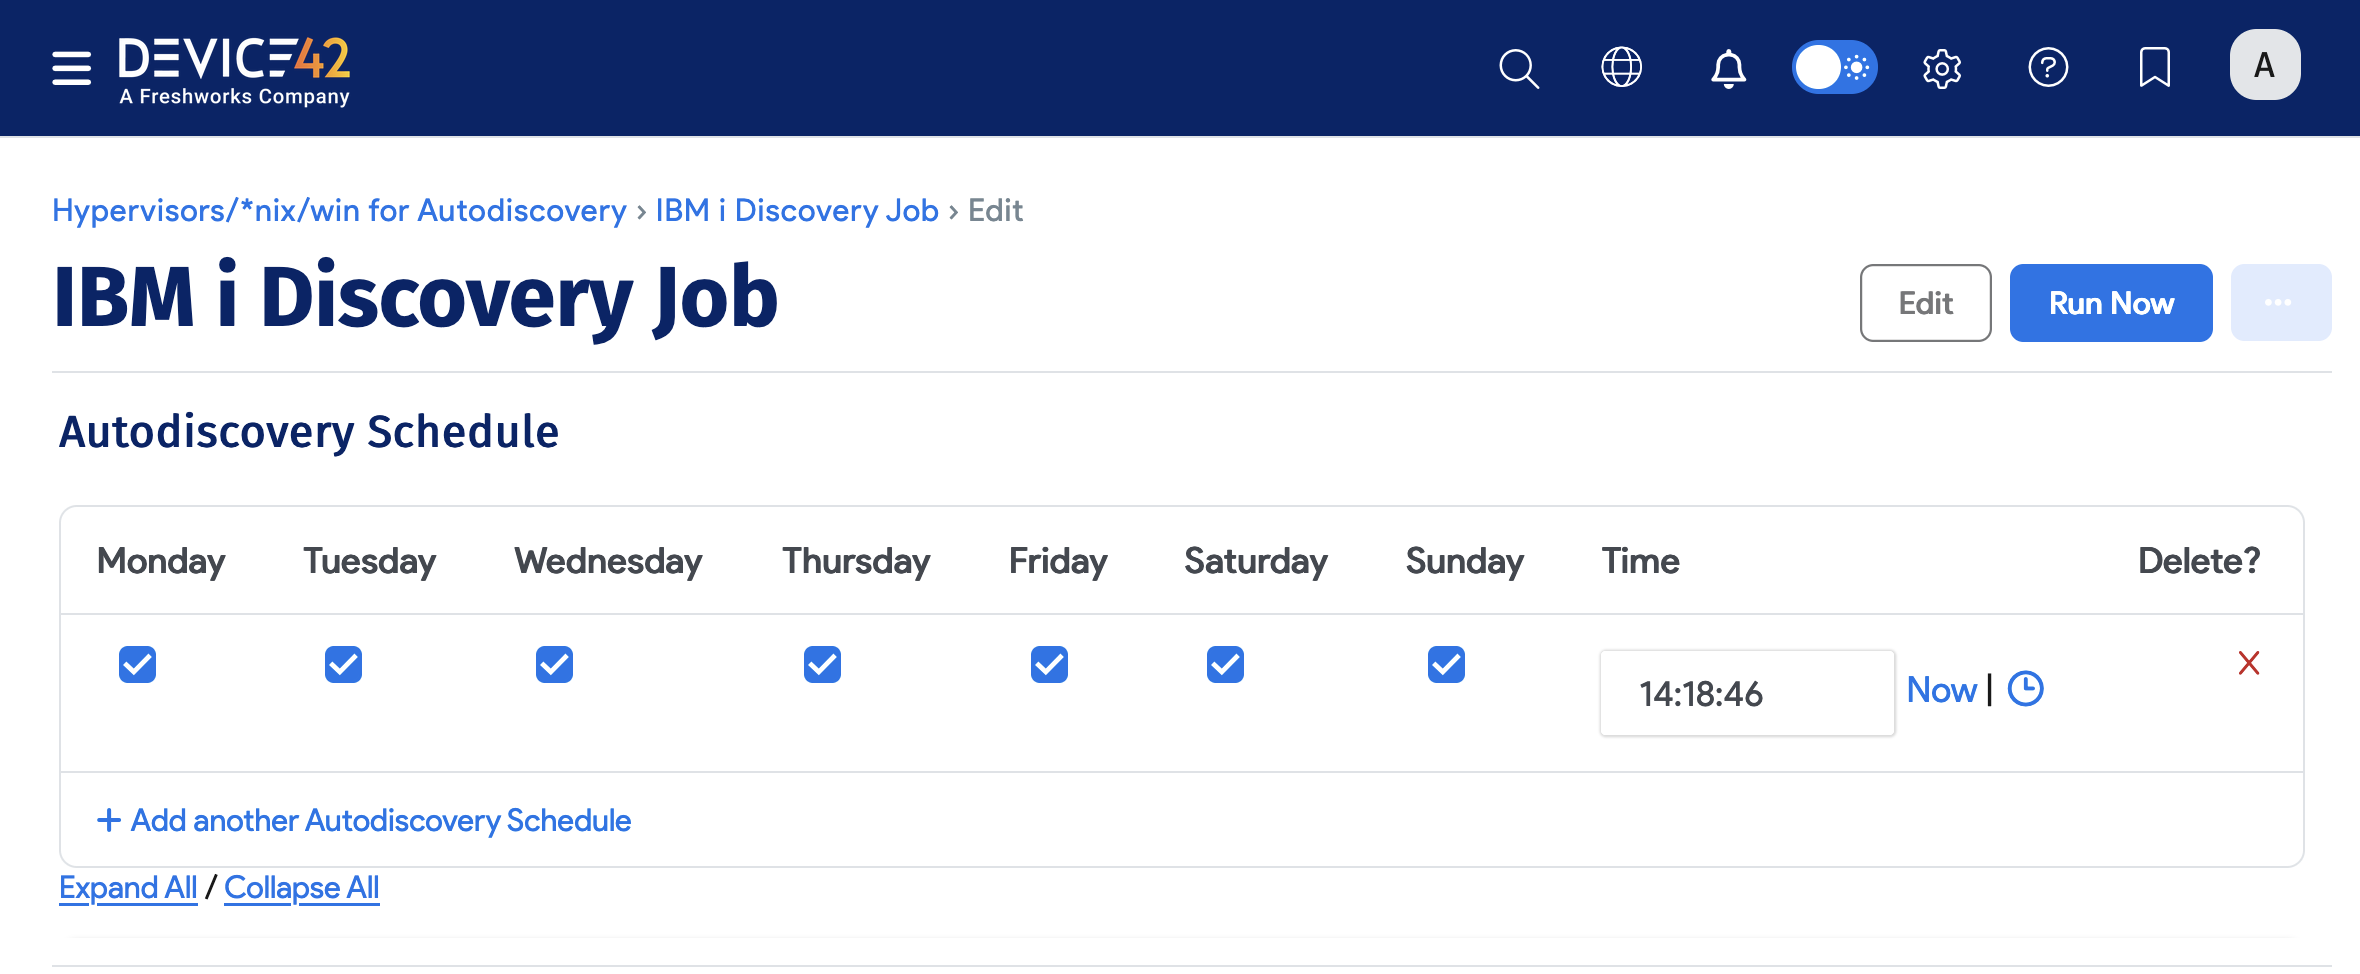Uncheck the Monday schedule checkbox

tap(136, 664)
